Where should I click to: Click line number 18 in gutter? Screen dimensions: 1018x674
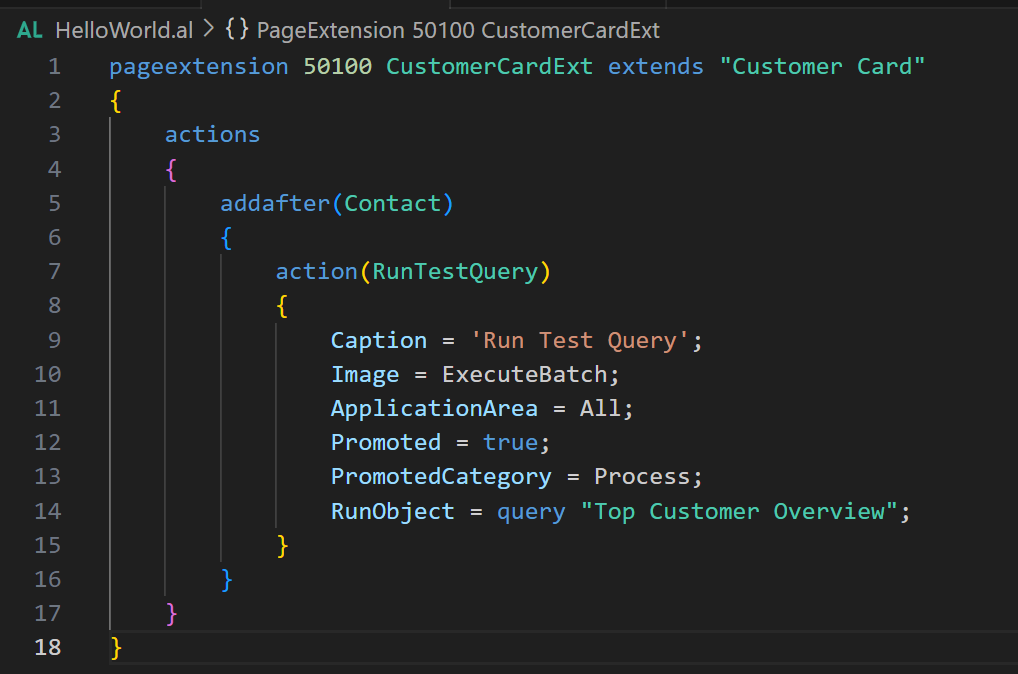pos(47,647)
